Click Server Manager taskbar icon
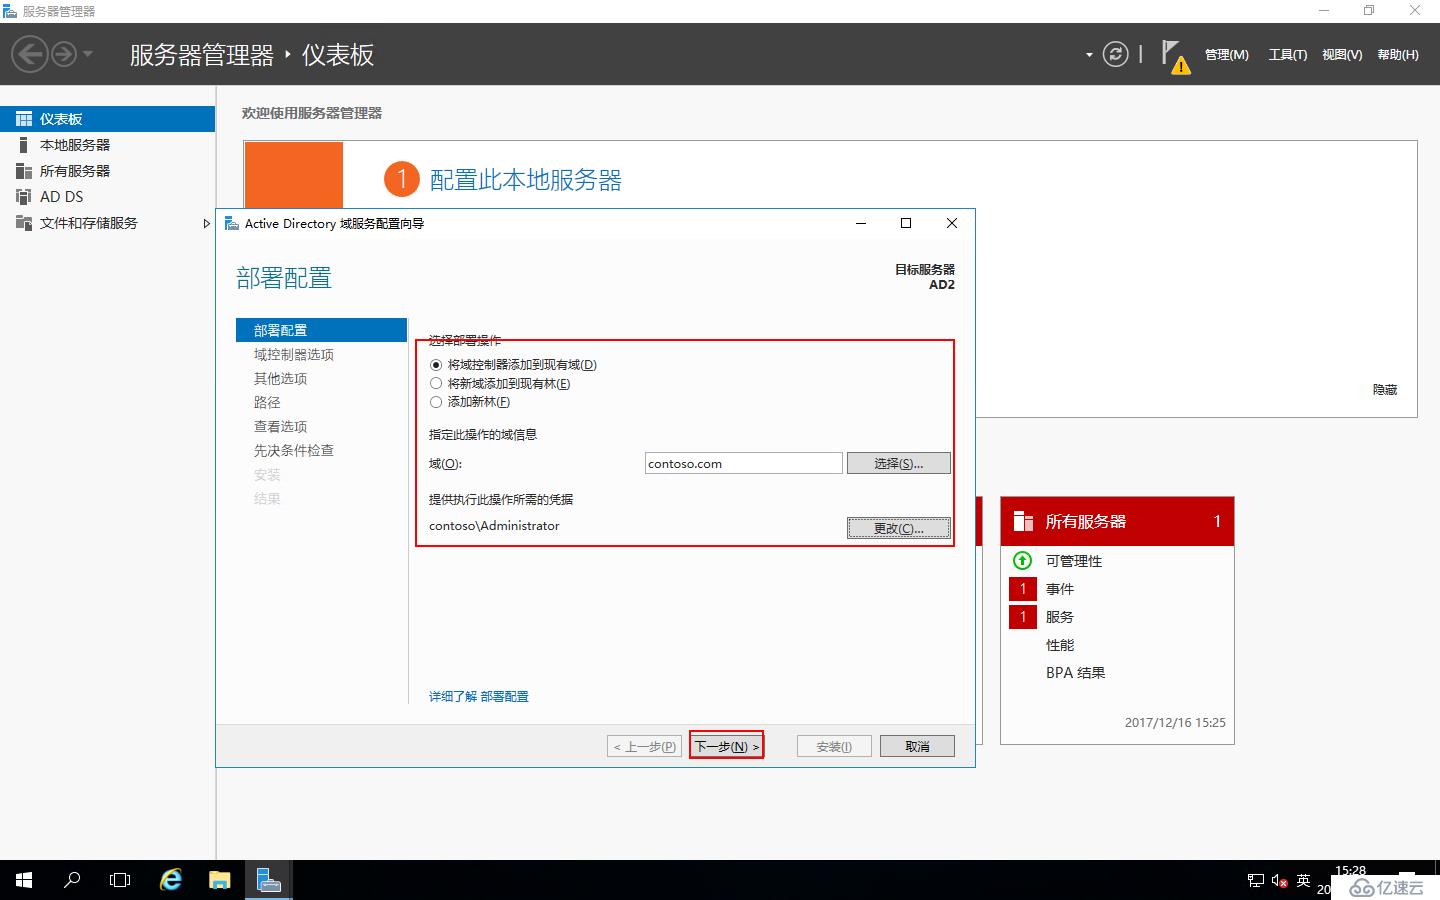The image size is (1440, 900). 268,880
